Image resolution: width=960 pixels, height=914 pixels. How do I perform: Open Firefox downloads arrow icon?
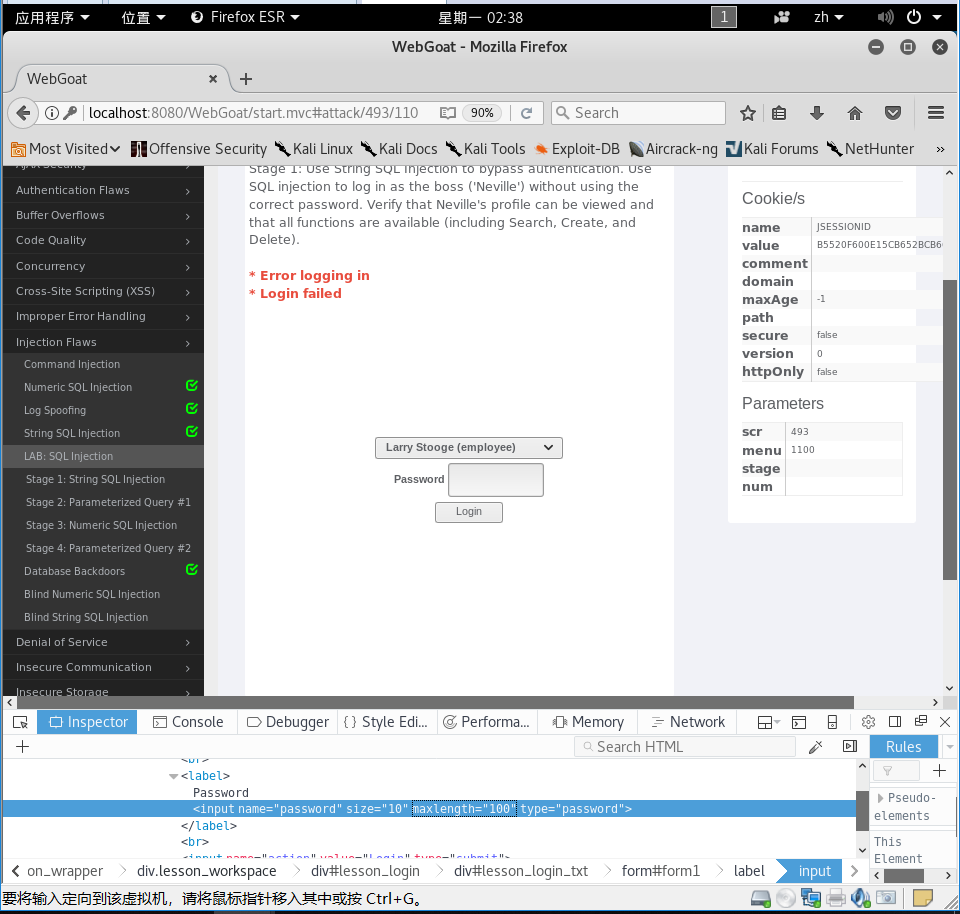click(817, 113)
